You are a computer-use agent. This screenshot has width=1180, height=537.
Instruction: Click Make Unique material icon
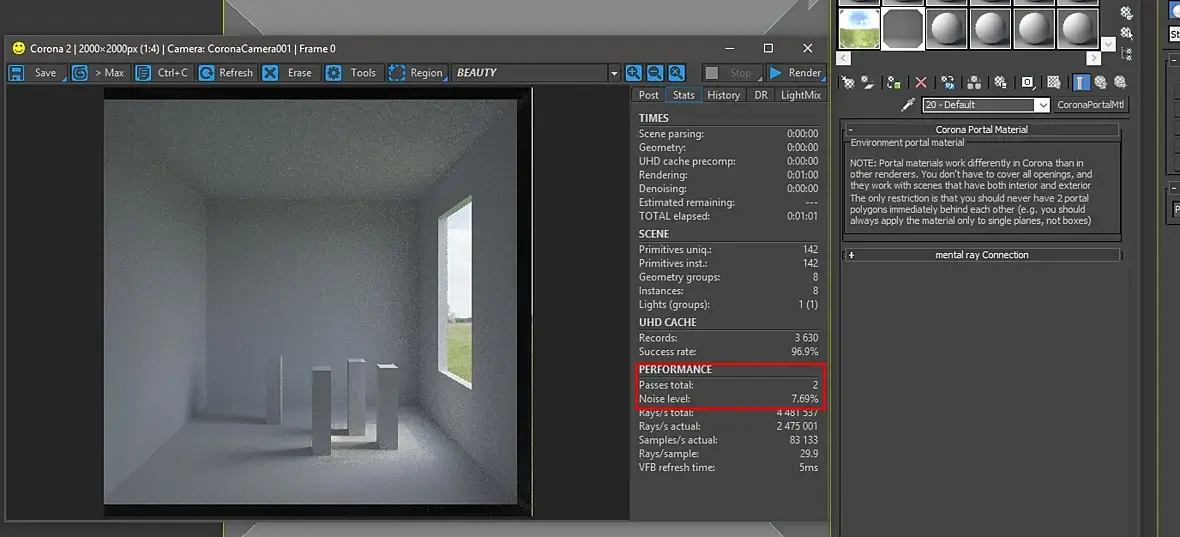point(974,83)
